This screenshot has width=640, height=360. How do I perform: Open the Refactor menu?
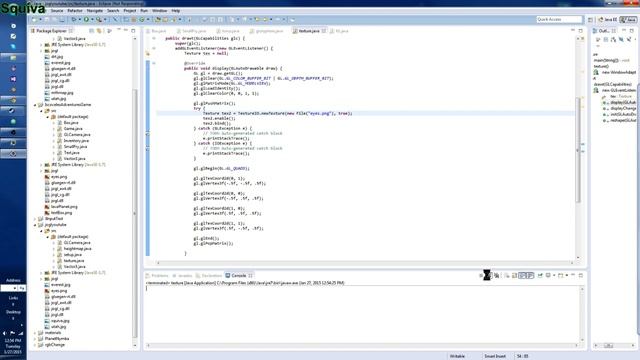pos(75,11)
